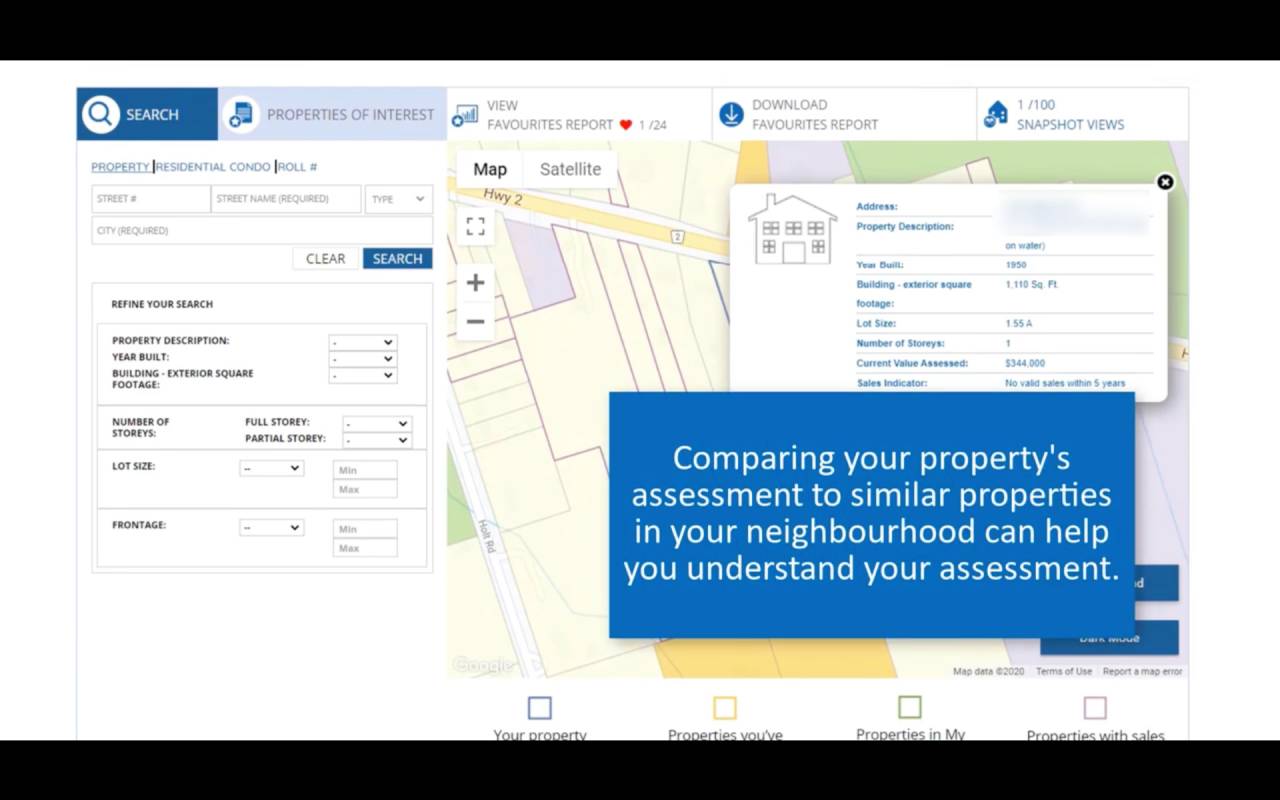Click the View Favourites Report chart icon

465,115
